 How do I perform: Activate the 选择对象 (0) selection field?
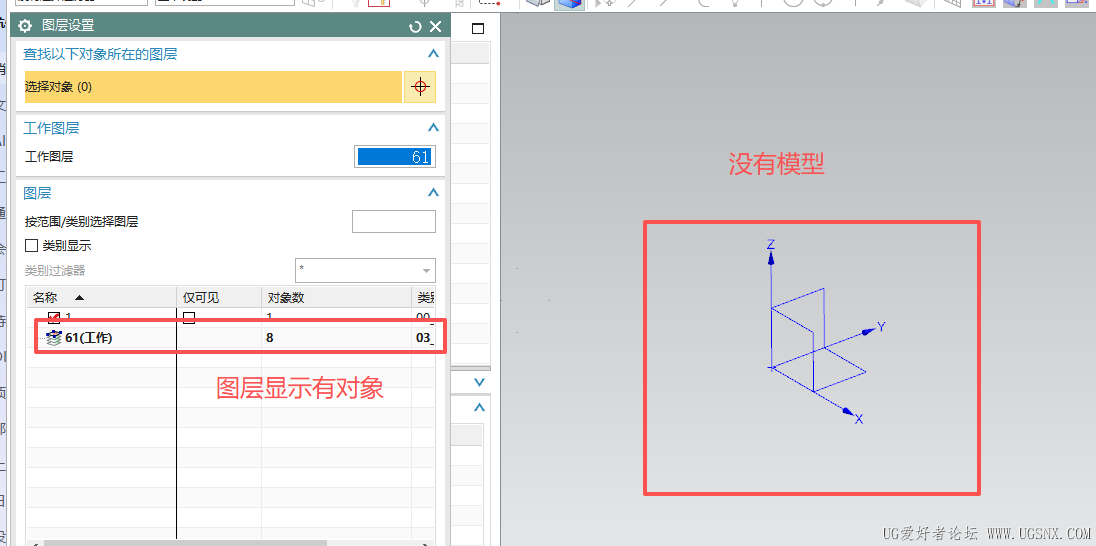pyautogui.click(x=213, y=87)
